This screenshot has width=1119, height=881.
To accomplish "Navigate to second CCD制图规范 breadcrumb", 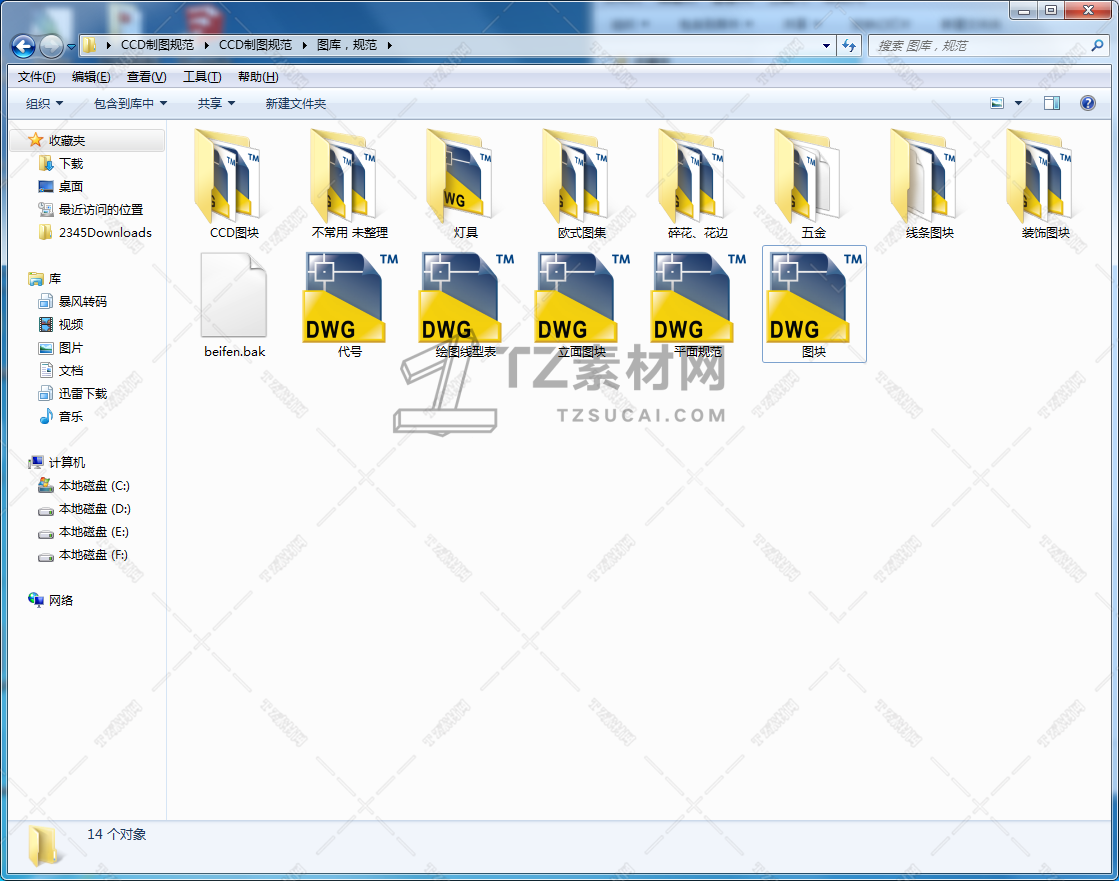I will (255, 45).
